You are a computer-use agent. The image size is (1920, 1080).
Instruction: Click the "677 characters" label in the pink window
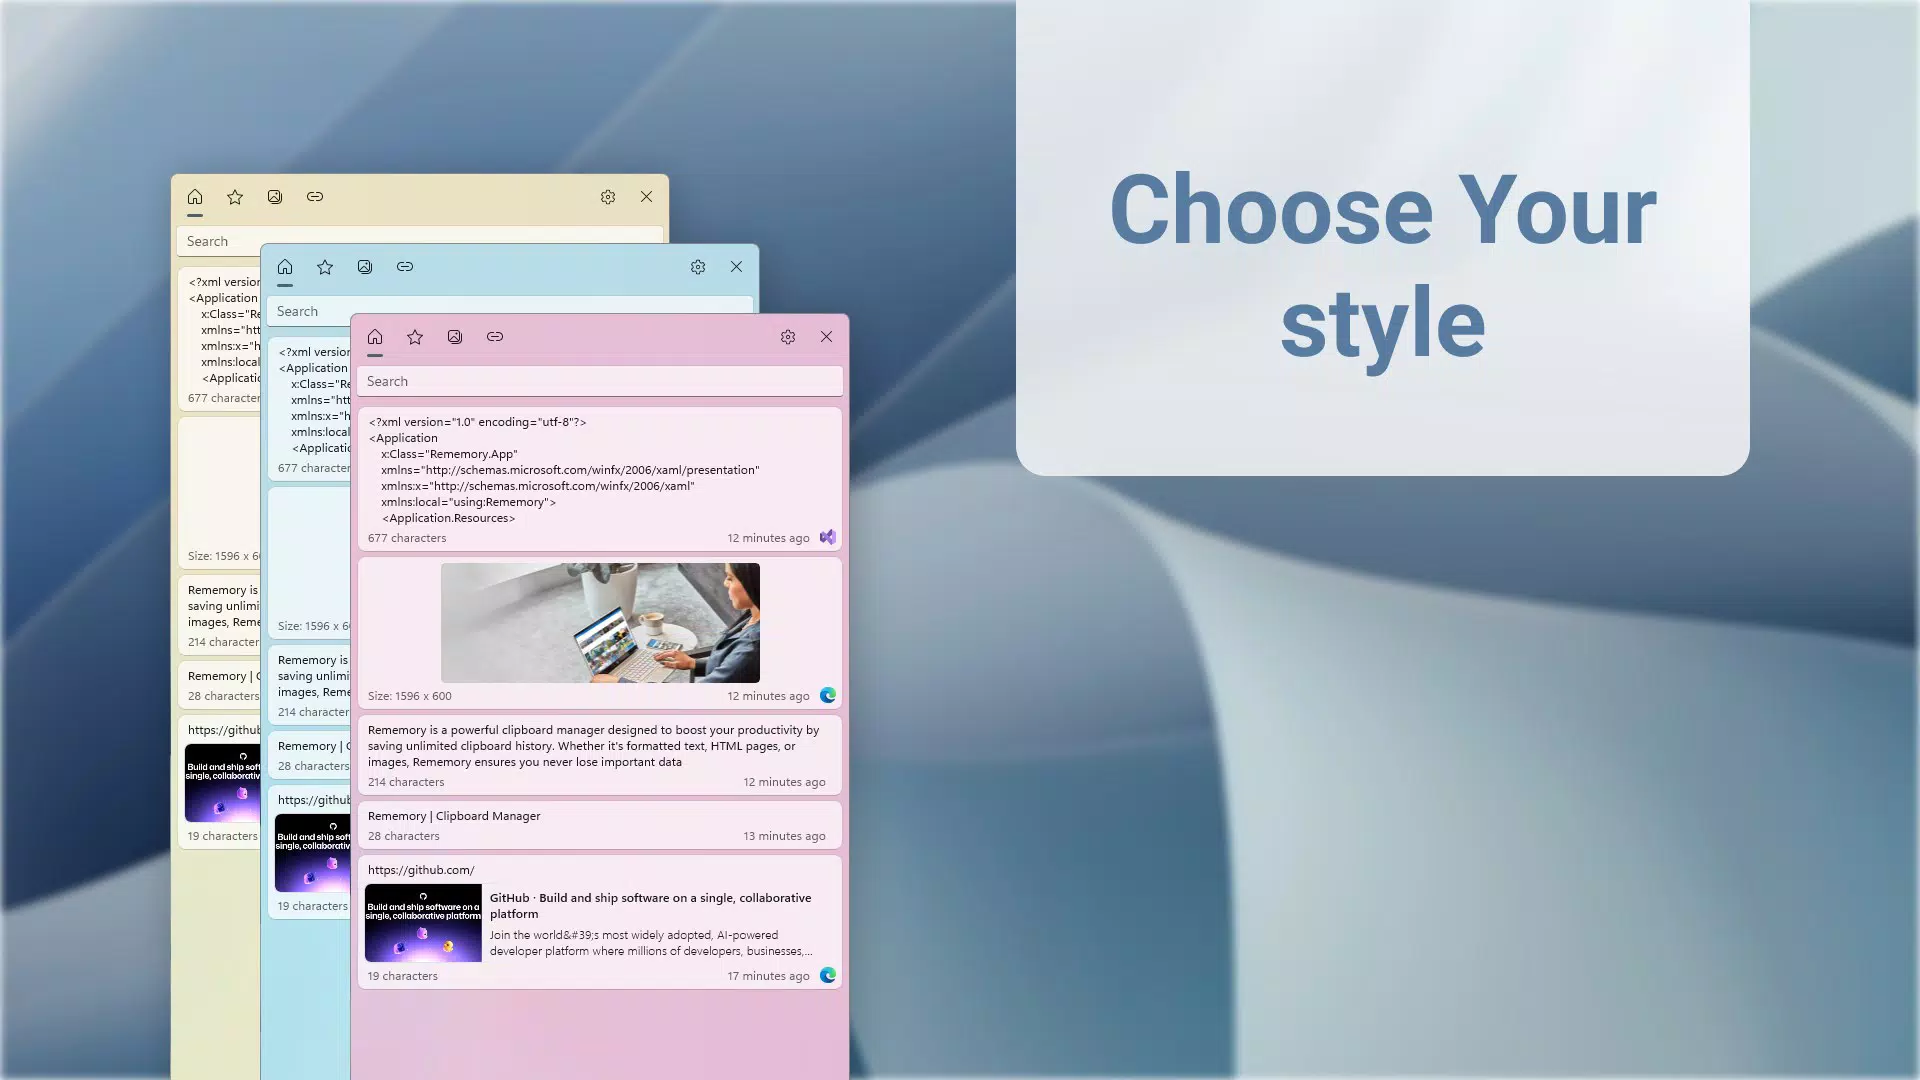[x=407, y=538]
